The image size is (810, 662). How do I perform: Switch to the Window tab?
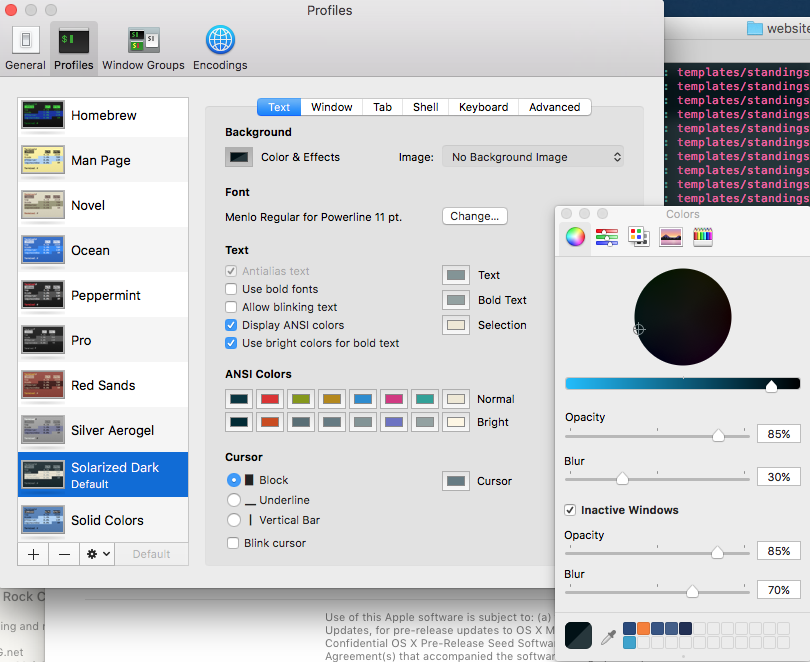point(332,107)
